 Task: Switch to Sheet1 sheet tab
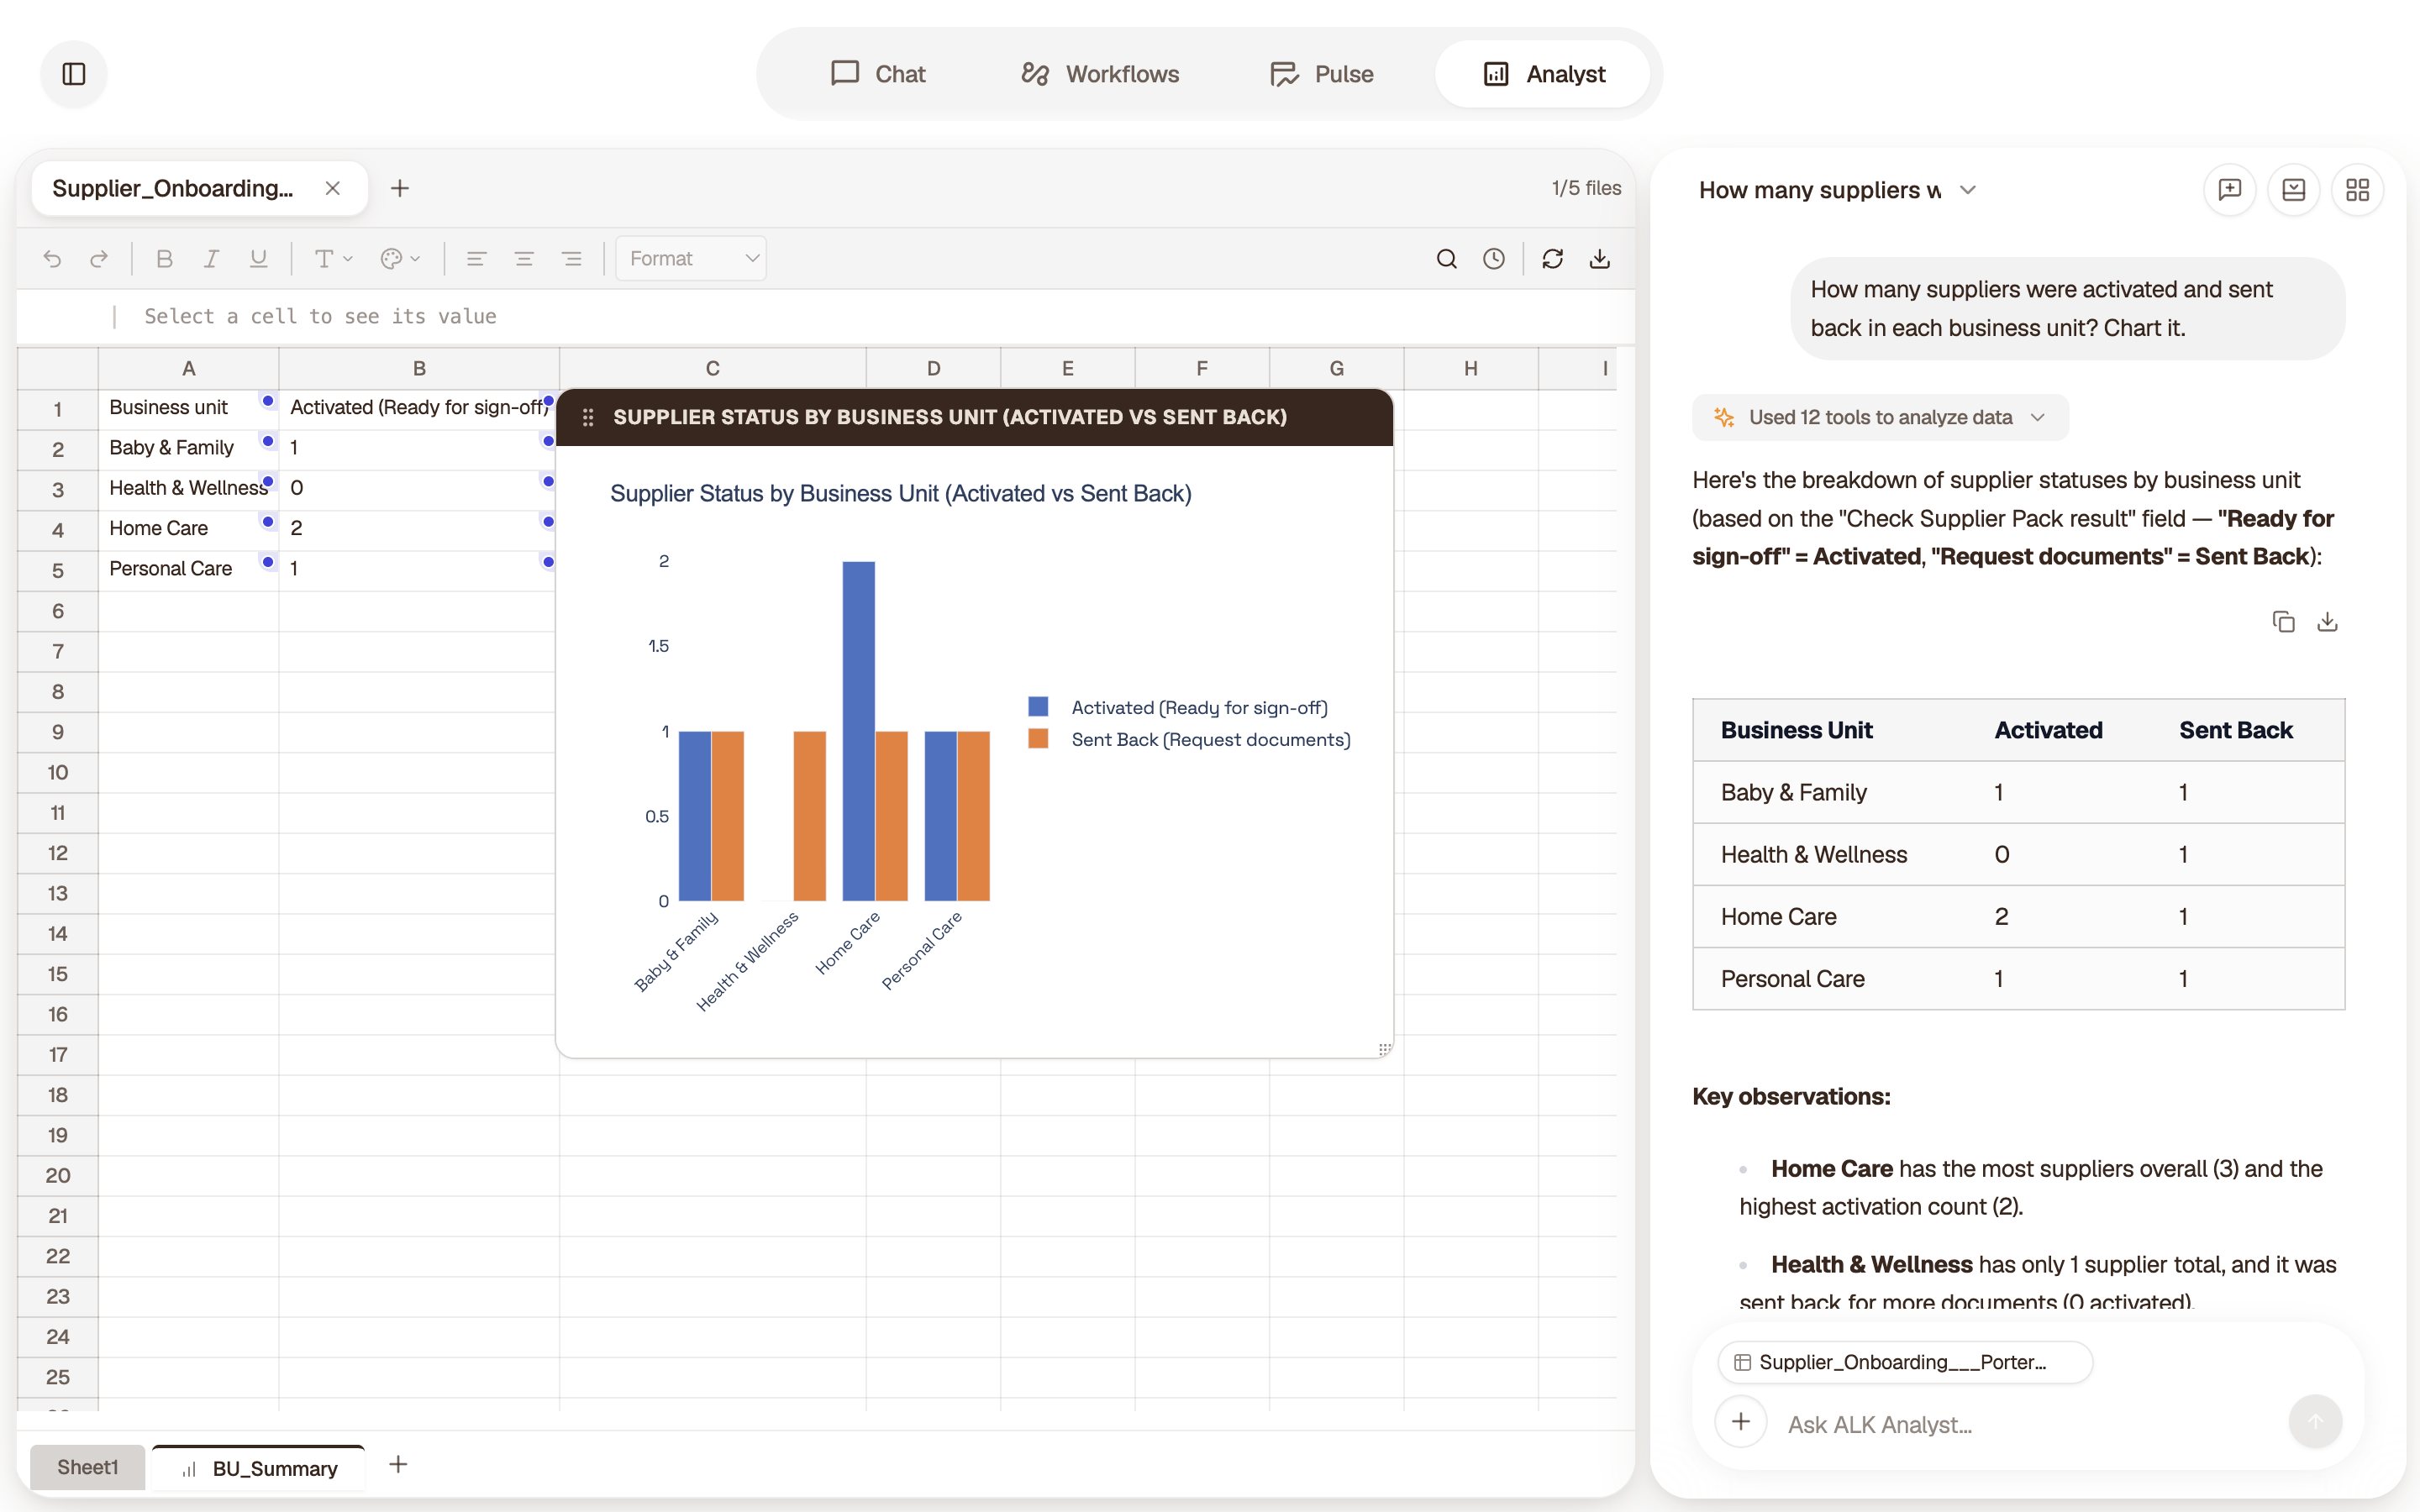pyautogui.click(x=87, y=1467)
